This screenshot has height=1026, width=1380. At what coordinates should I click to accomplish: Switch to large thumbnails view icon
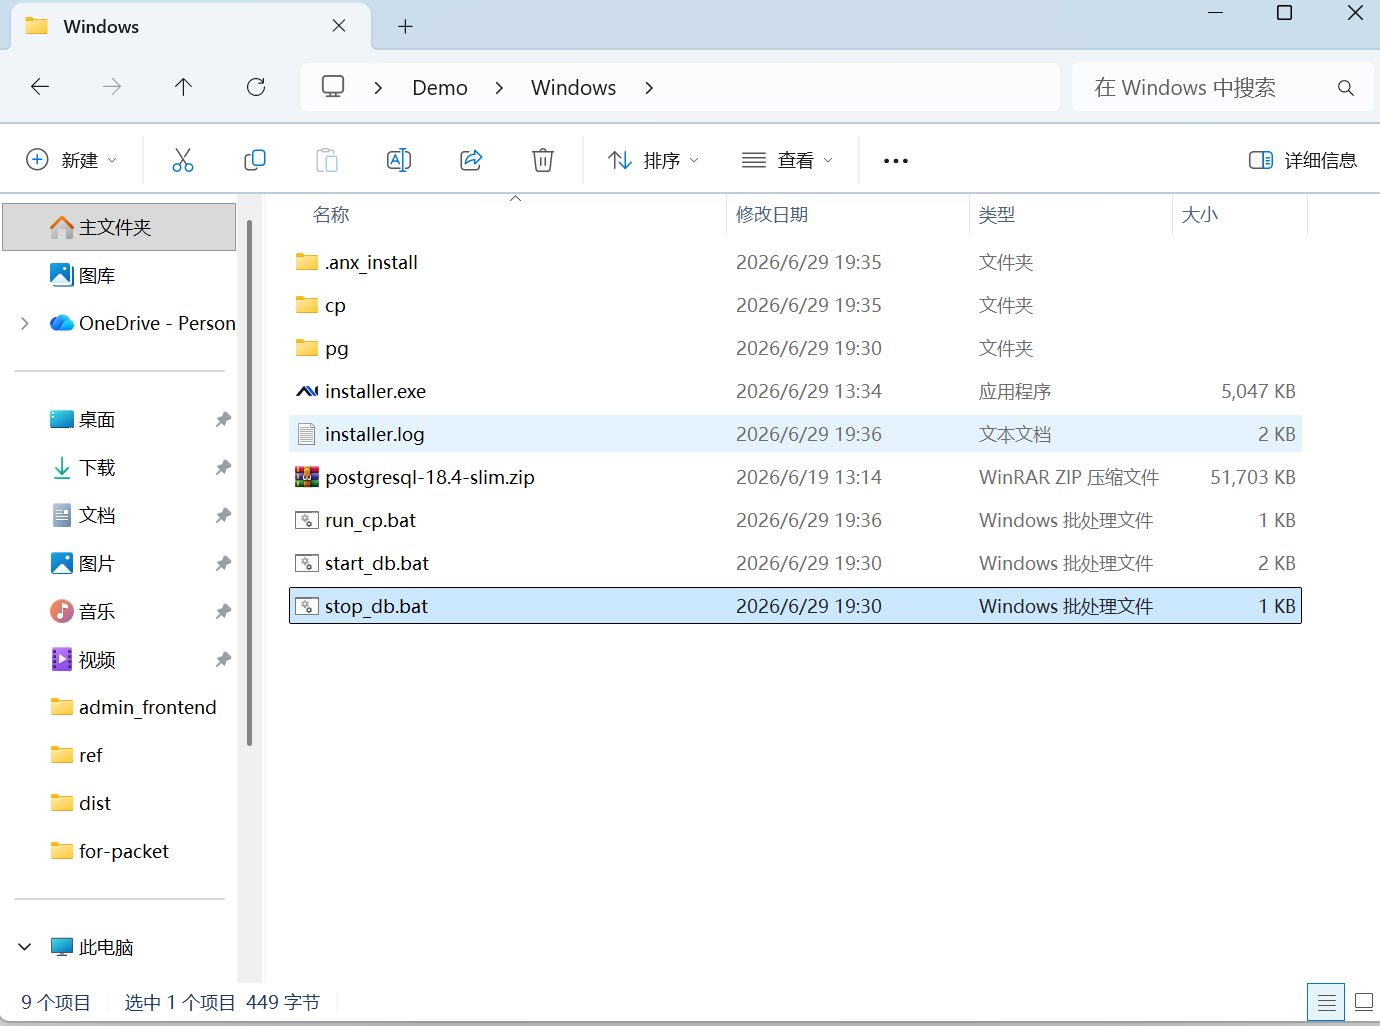(1364, 1002)
